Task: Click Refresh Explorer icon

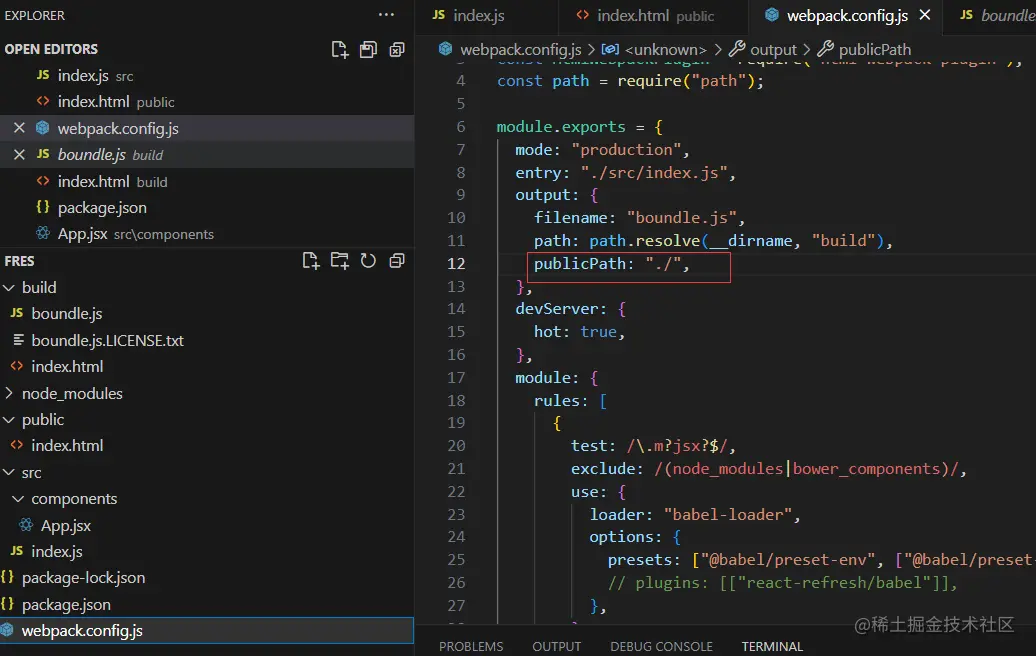Action: point(368,261)
